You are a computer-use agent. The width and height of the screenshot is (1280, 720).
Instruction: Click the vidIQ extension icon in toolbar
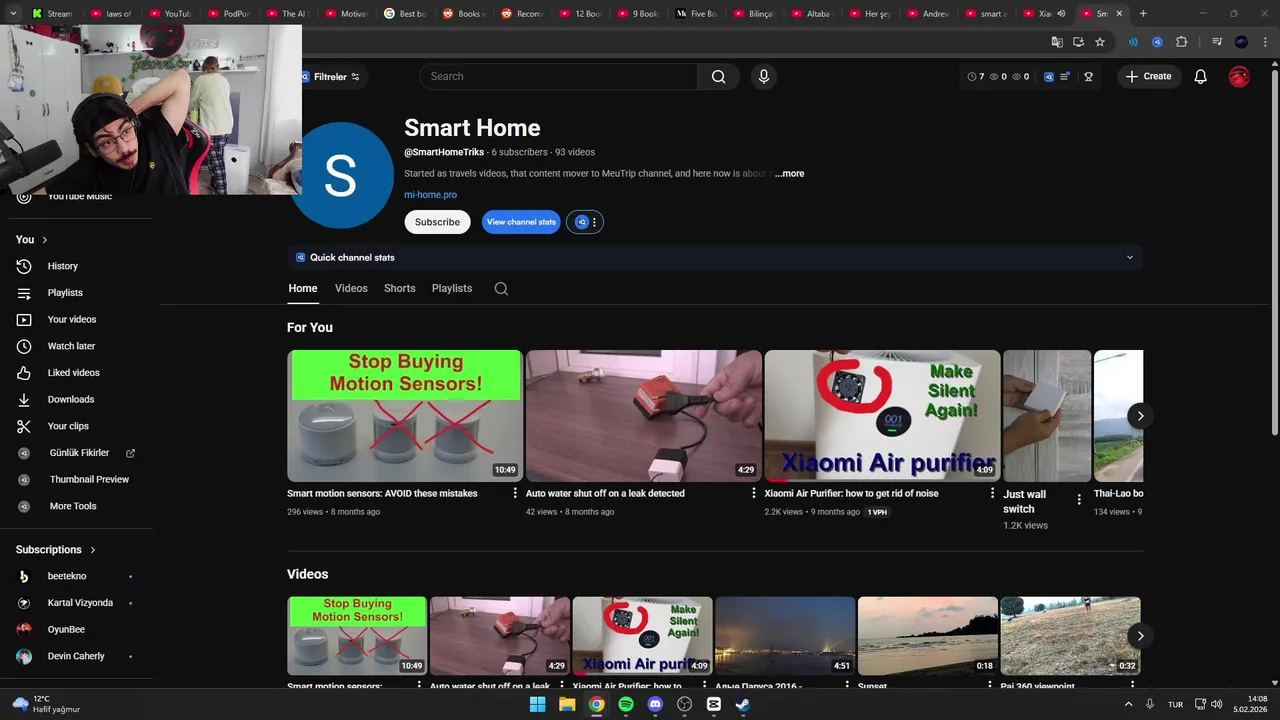coord(1157,42)
